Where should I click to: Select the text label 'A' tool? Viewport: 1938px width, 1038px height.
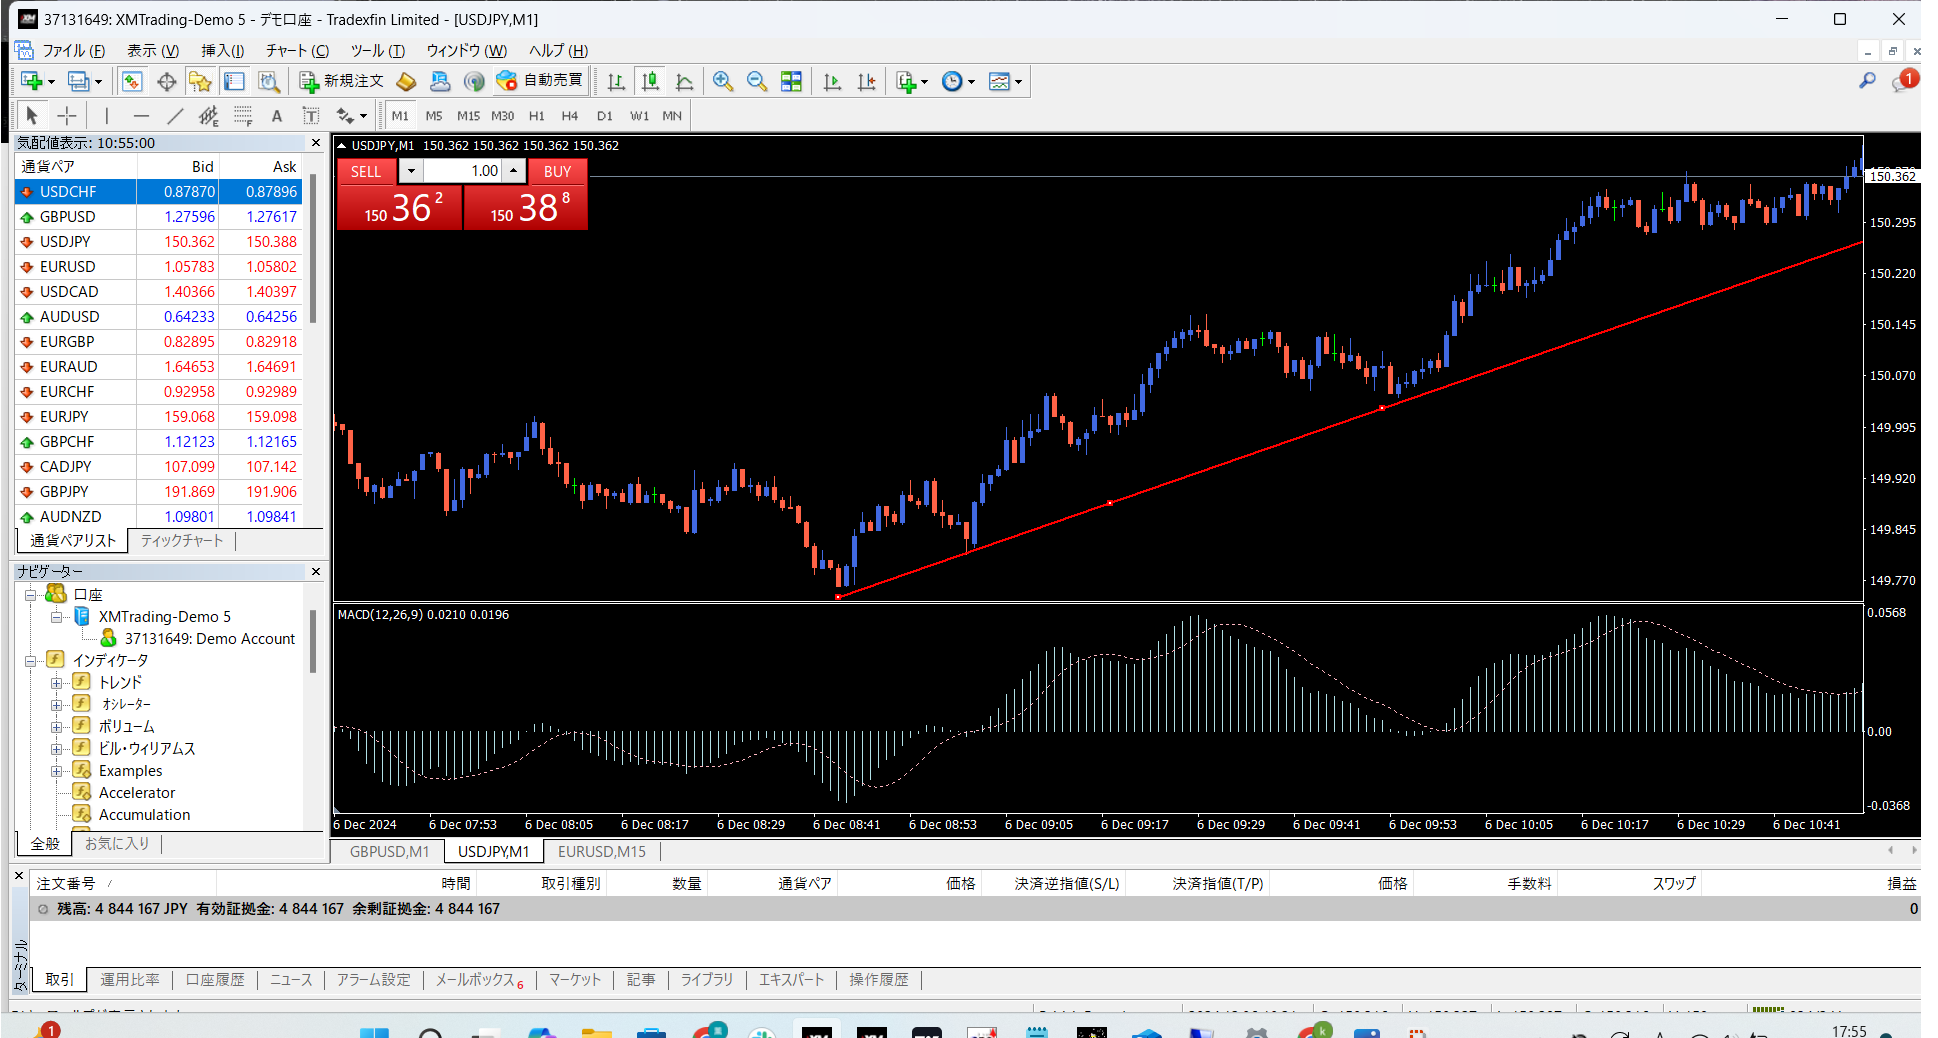[277, 116]
